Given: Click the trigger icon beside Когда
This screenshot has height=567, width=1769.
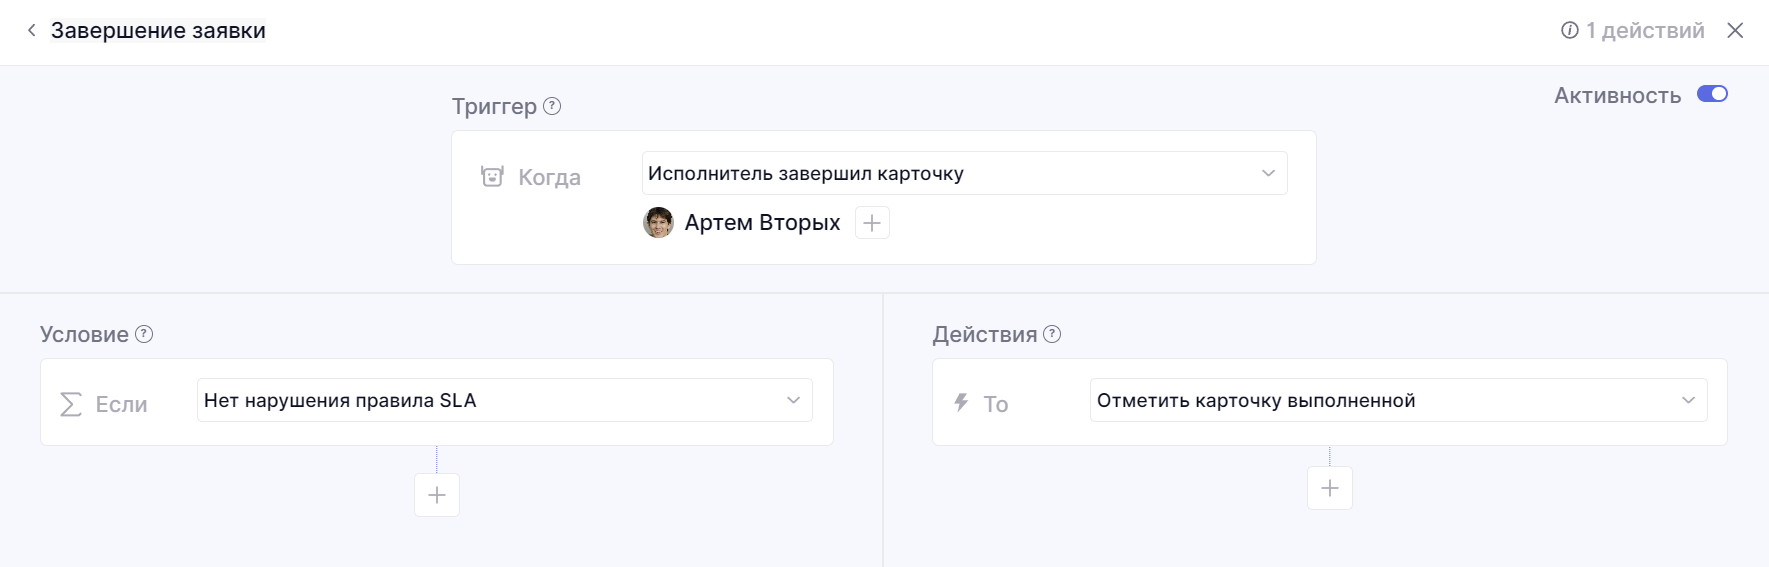Looking at the screenshot, I should tap(492, 177).
